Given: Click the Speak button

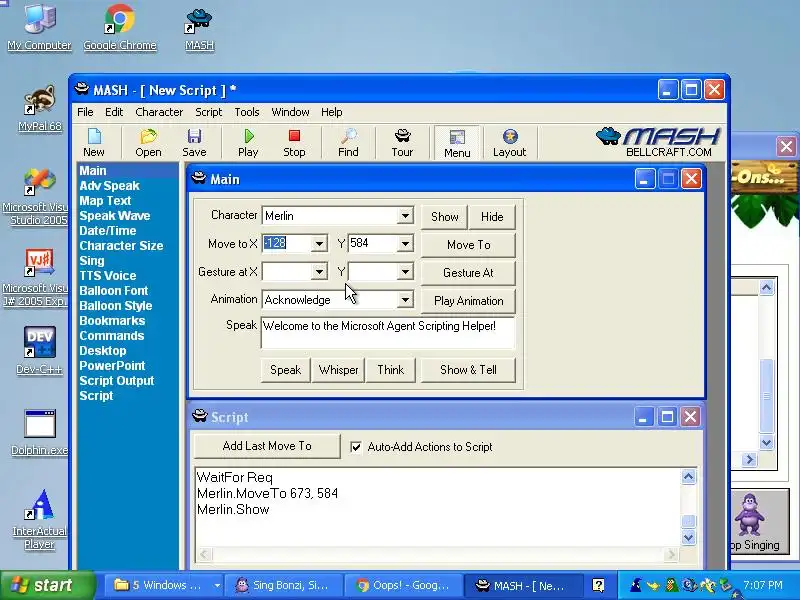Looking at the screenshot, I should pos(285,370).
